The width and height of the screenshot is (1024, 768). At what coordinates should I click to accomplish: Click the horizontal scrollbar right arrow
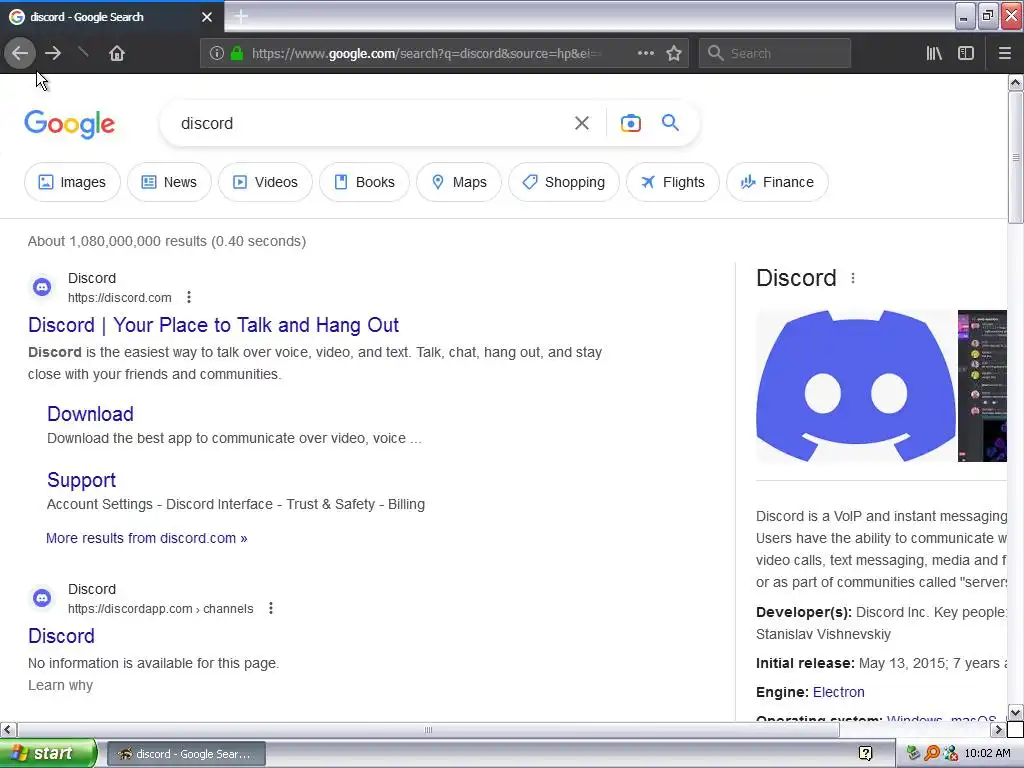point(998,729)
